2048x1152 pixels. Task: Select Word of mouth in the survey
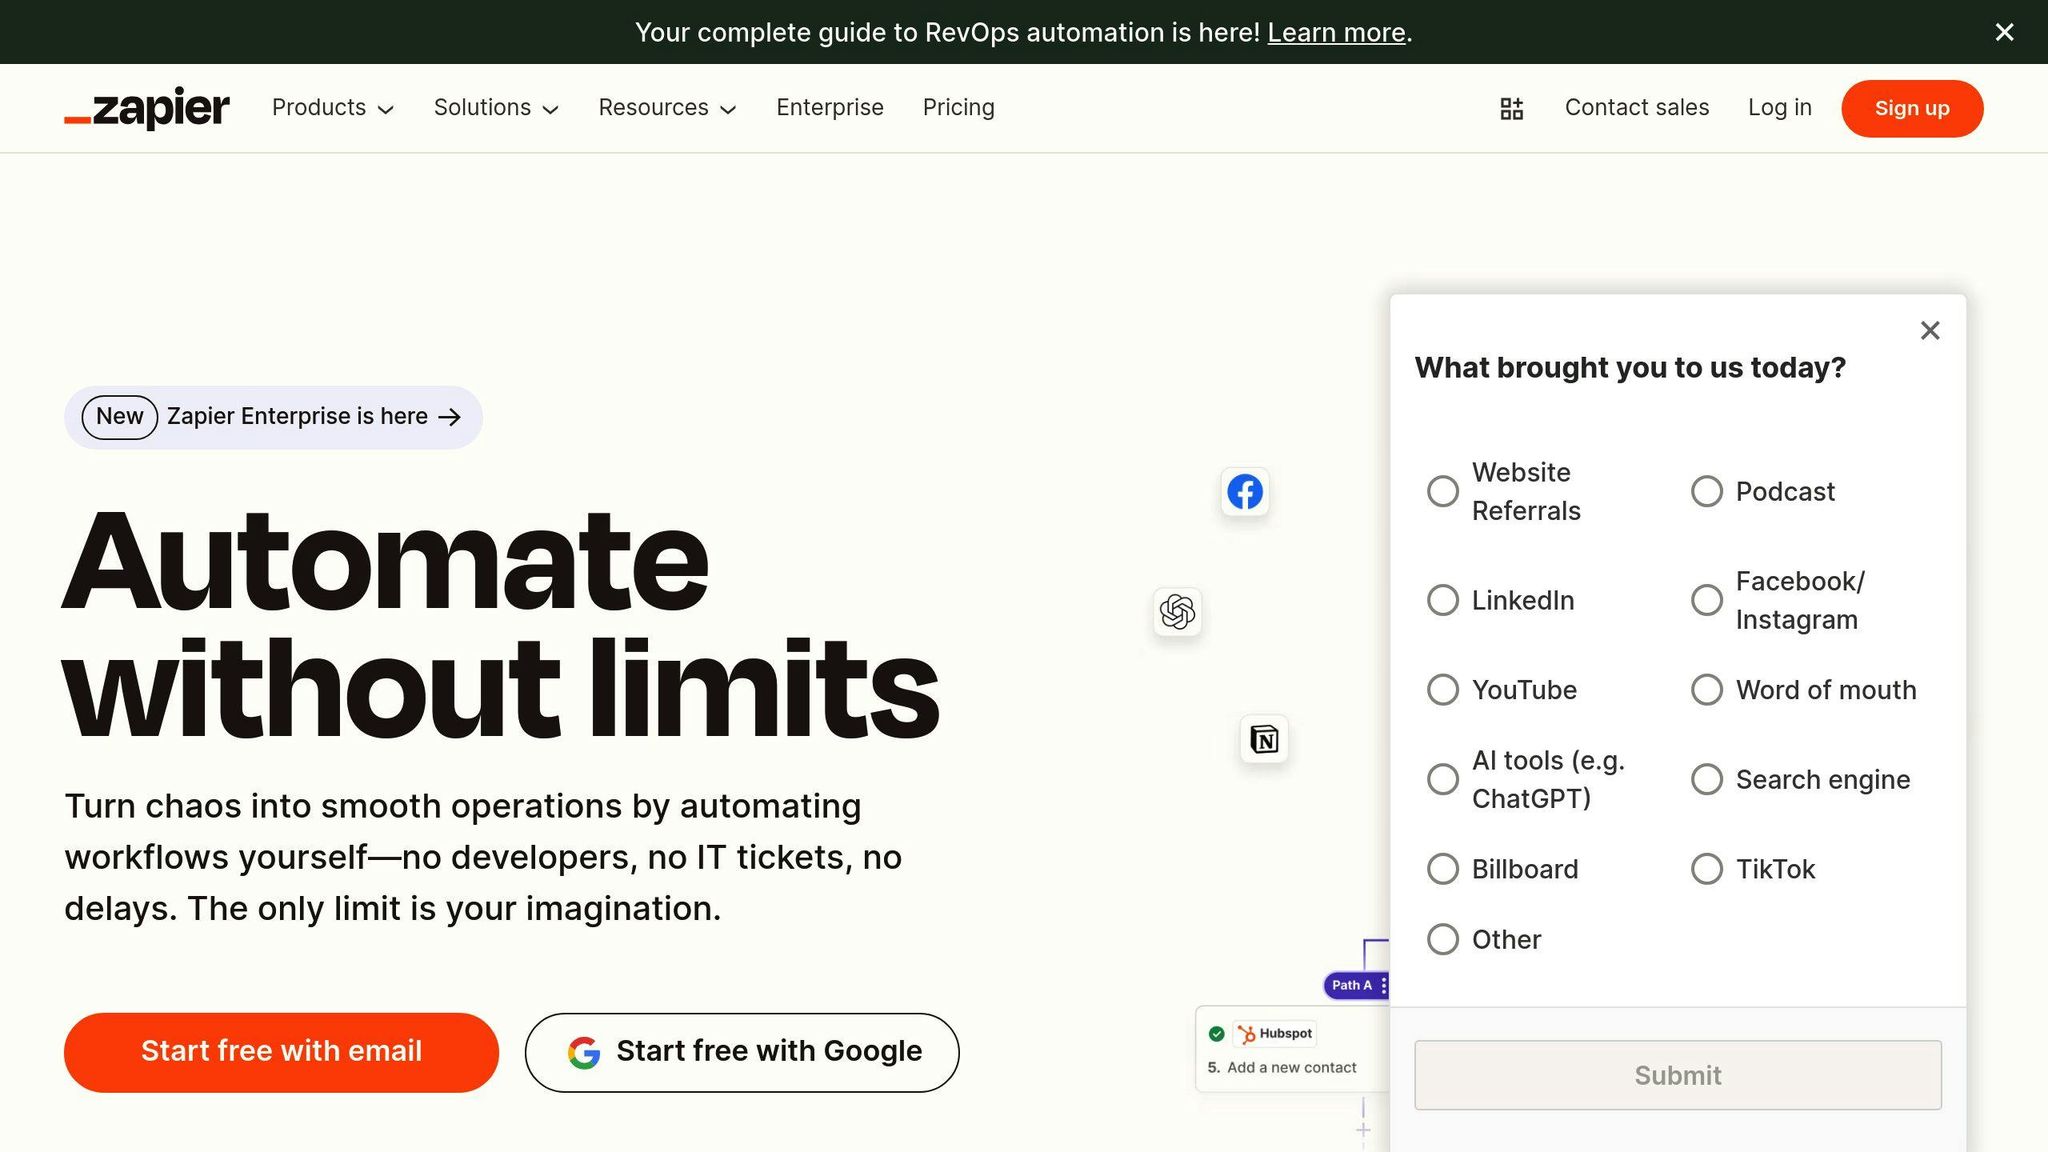[1706, 690]
